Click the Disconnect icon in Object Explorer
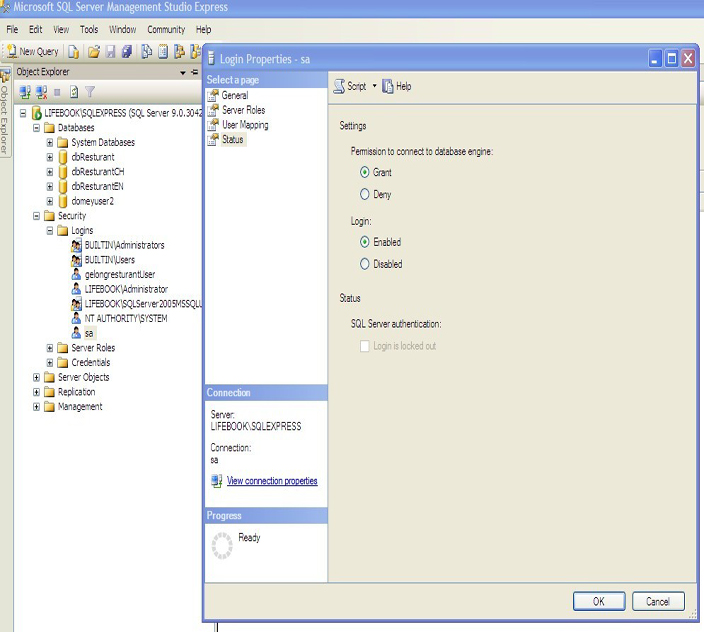This screenshot has height=632, width=704. pyautogui.click(x=41, y=91)
